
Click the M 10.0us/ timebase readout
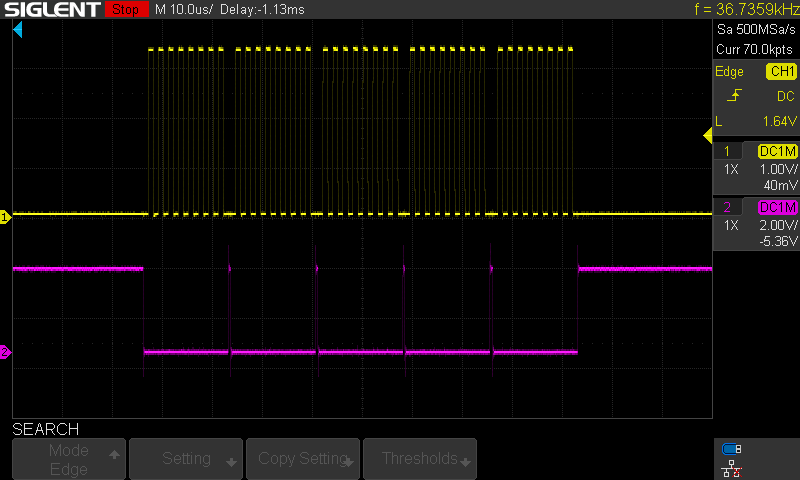pyautogui.click(x=184, y=9)
